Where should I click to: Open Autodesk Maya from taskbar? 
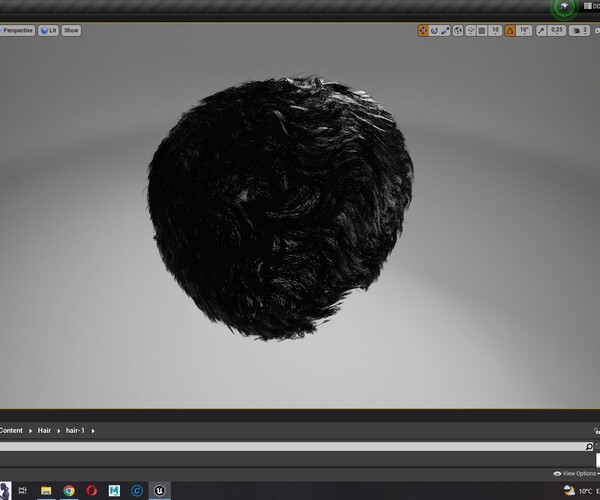tap(114, 490)
